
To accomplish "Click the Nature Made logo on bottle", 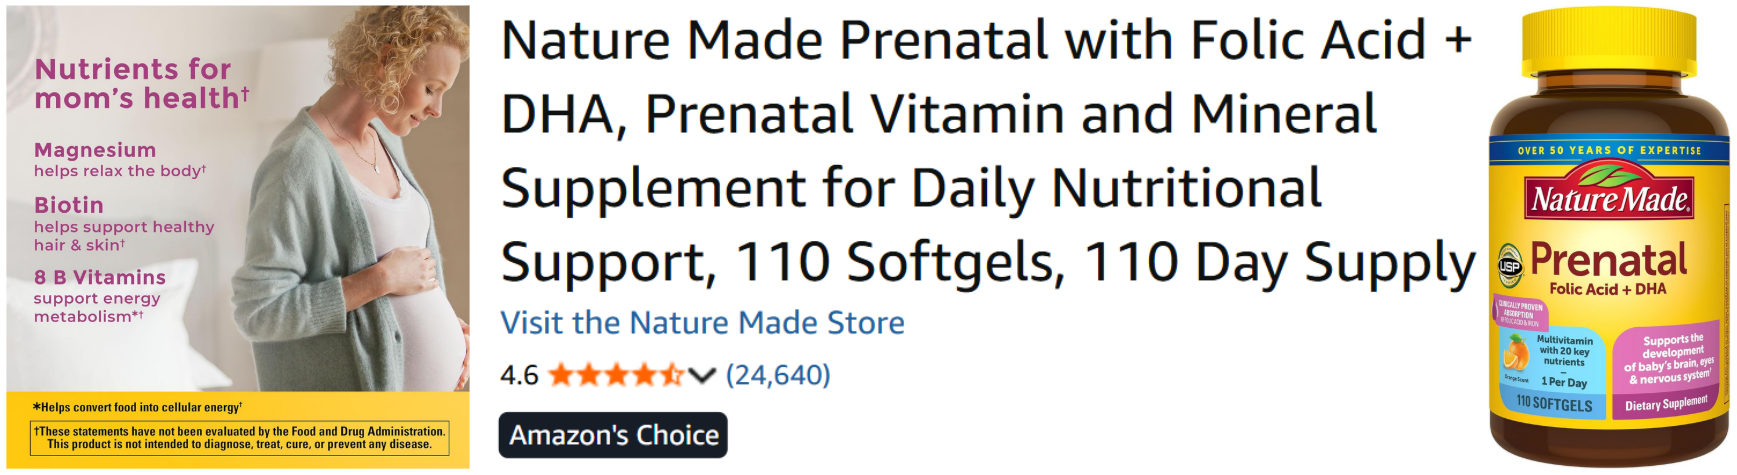I will point(1610,197).
